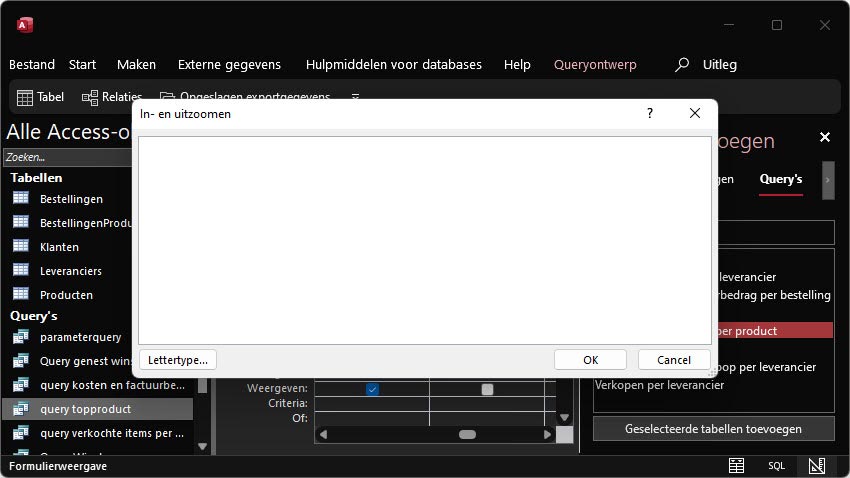Open the Externe gegevens ribbon tab
The height and width of the screenshot is (478, 850).
point(229,65)
